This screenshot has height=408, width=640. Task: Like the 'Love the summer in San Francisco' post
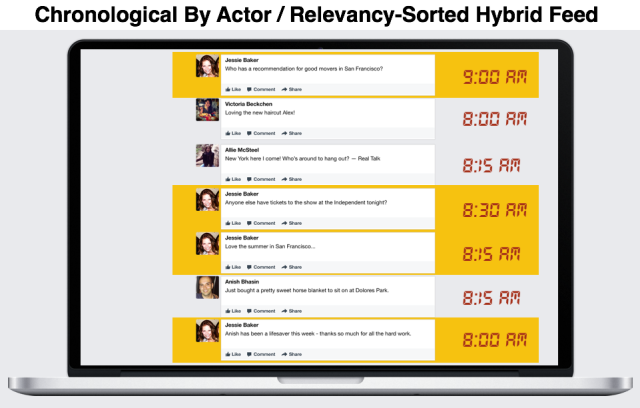tap(233, 267)
